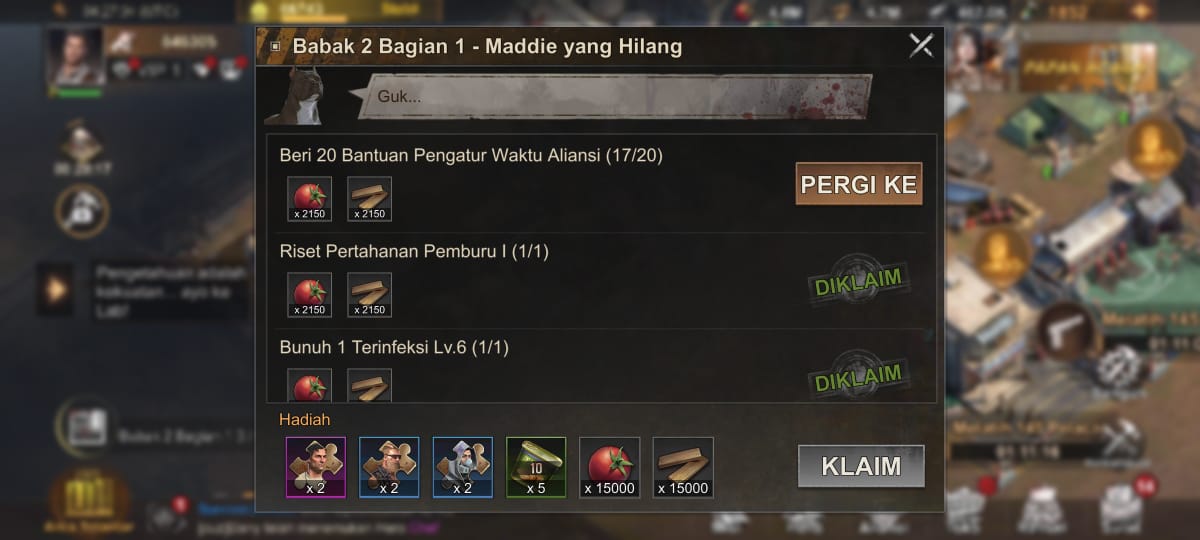Tap the x15000 tomato food reward
This screenshot has height=540, width=1200.
(610, 467)
